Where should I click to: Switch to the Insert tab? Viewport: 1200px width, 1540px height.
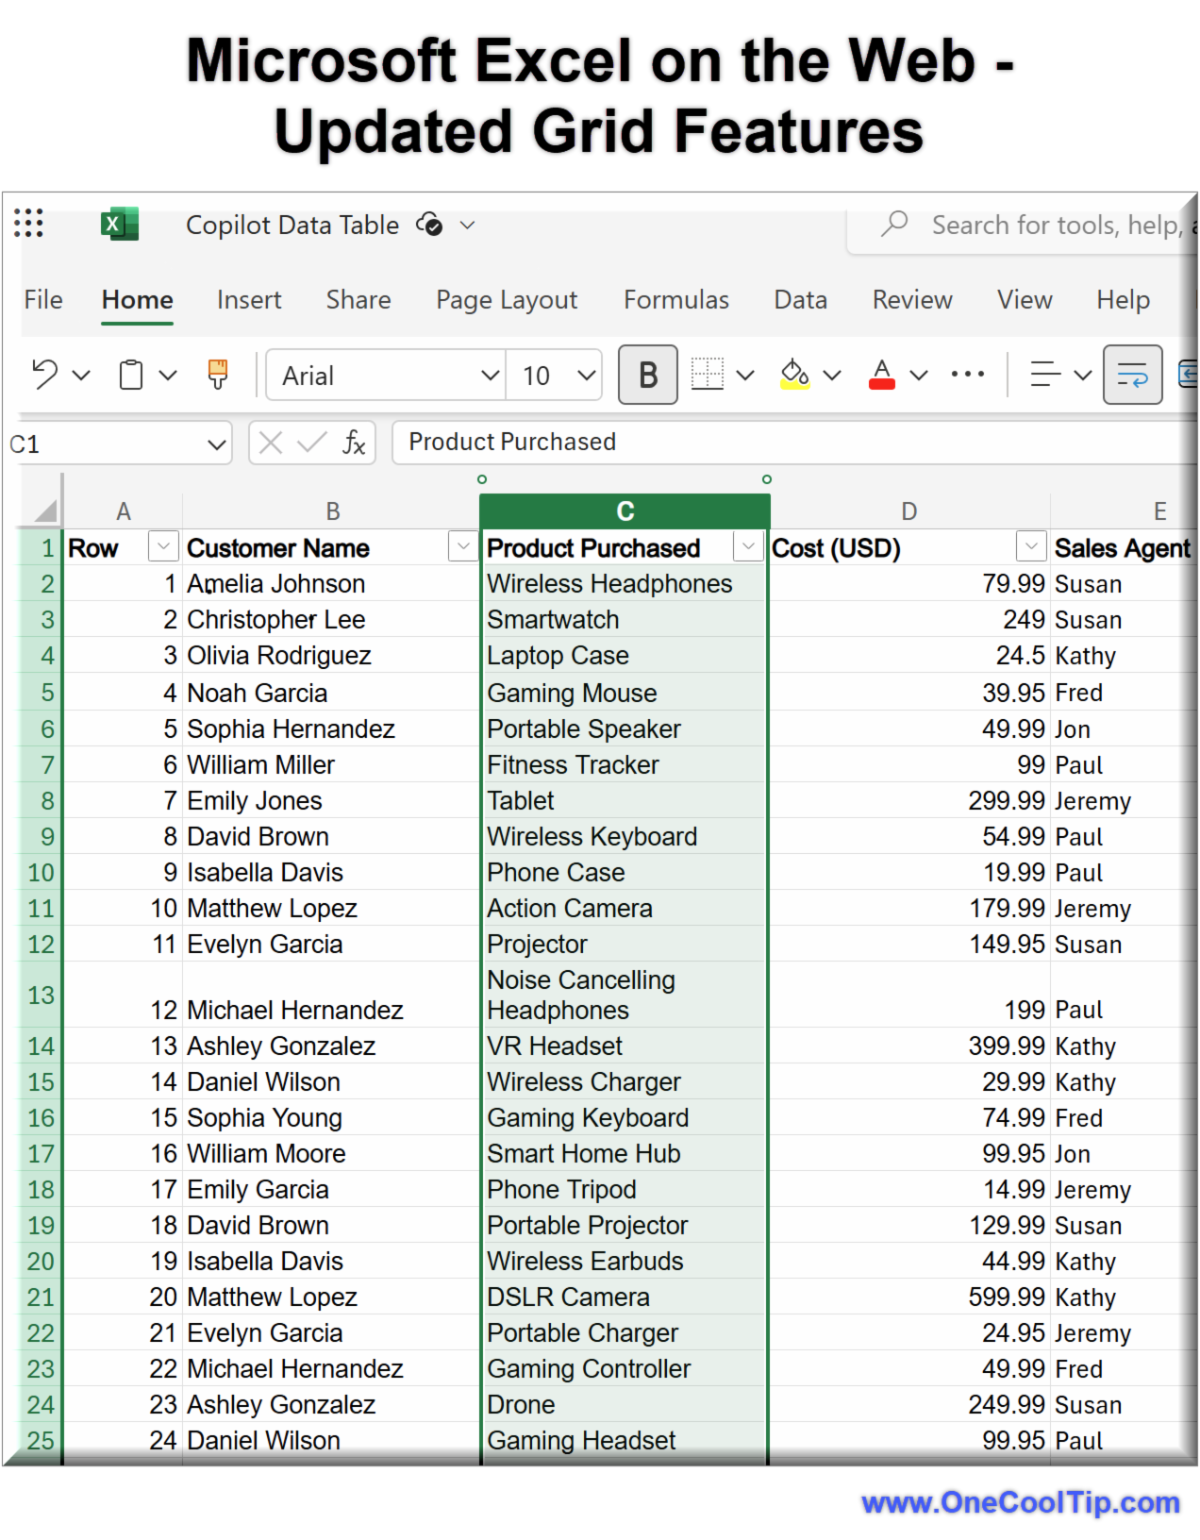[x=249, y=300]
